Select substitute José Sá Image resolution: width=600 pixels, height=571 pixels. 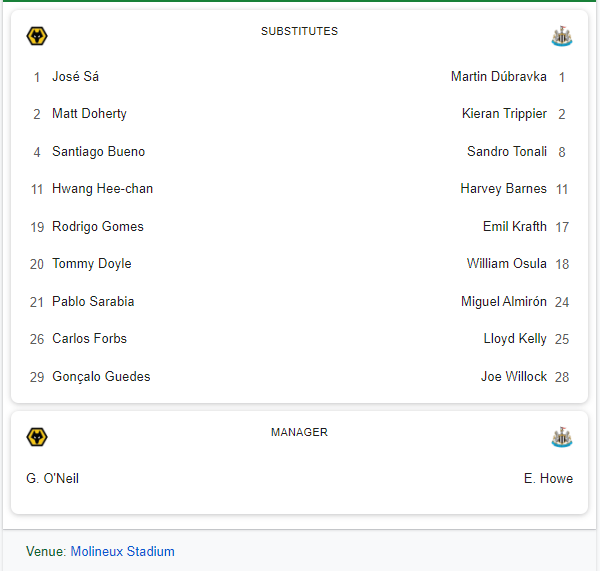tap(75, 77)
